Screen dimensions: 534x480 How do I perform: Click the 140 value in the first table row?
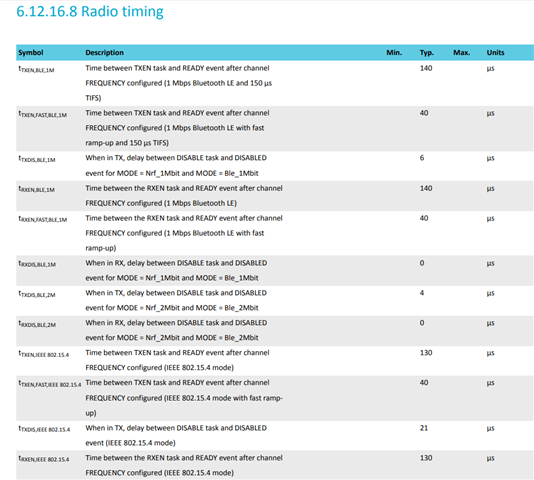point(426,68)
